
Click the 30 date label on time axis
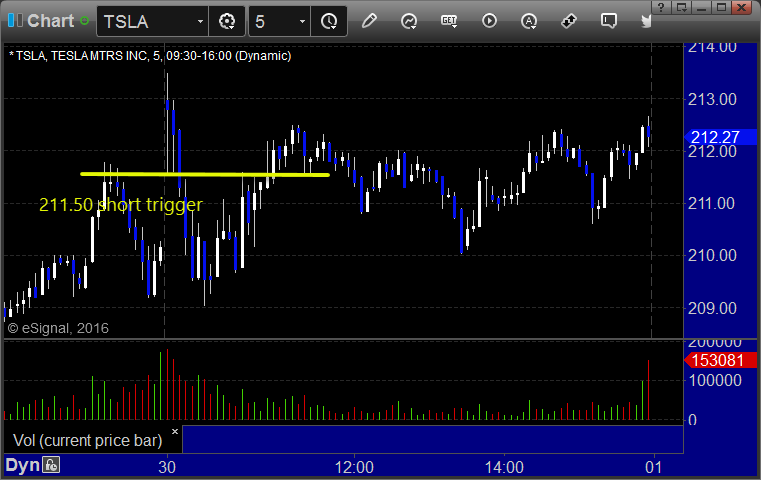click(x=167, y=467)
